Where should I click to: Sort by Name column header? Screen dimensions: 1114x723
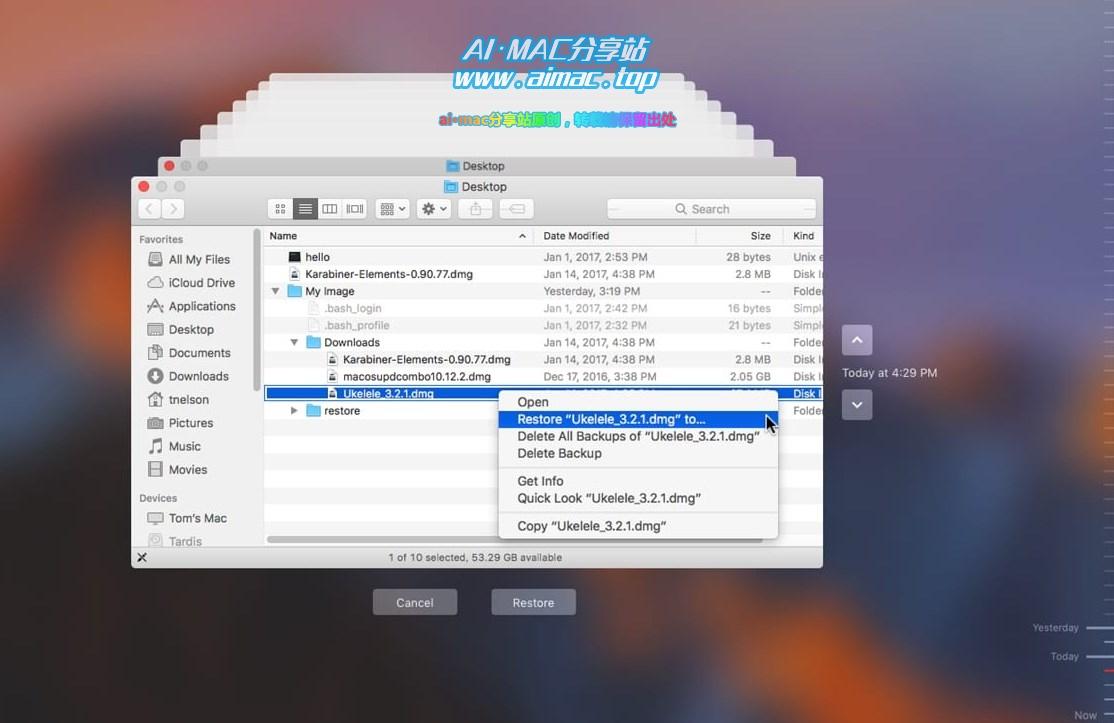pos(398,236)
